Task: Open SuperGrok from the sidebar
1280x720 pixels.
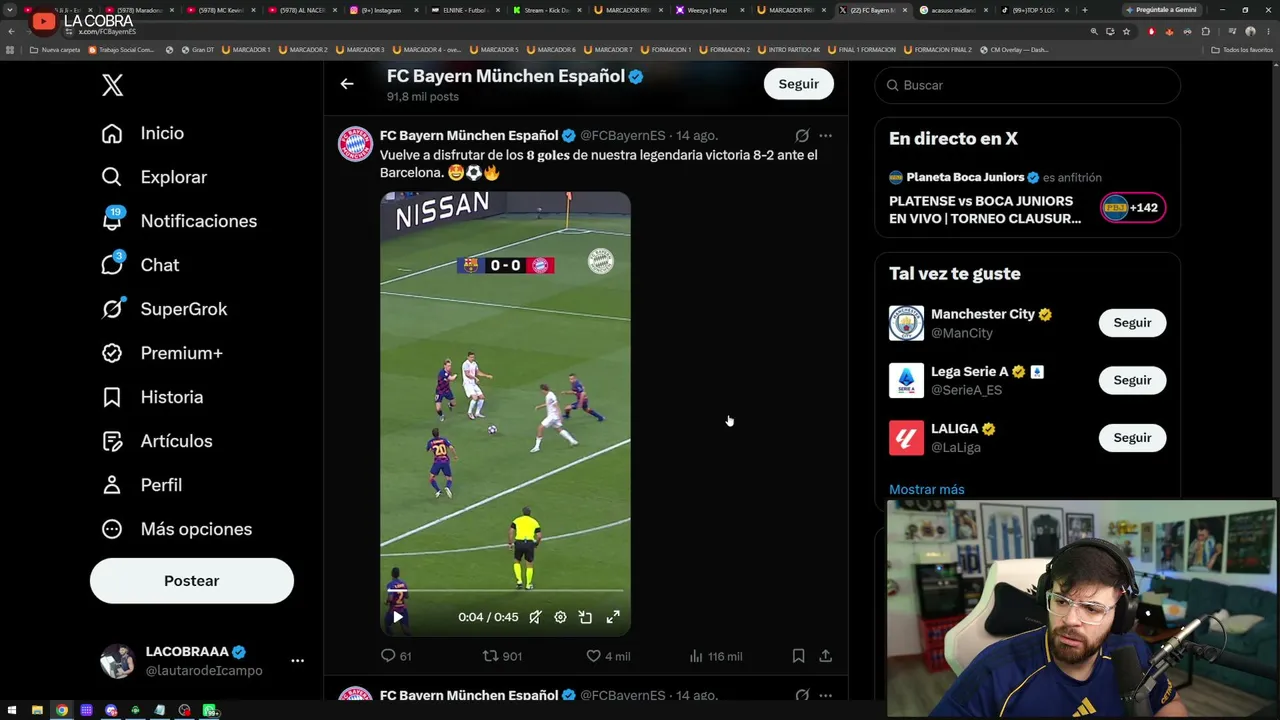Action: click(164, 309)
